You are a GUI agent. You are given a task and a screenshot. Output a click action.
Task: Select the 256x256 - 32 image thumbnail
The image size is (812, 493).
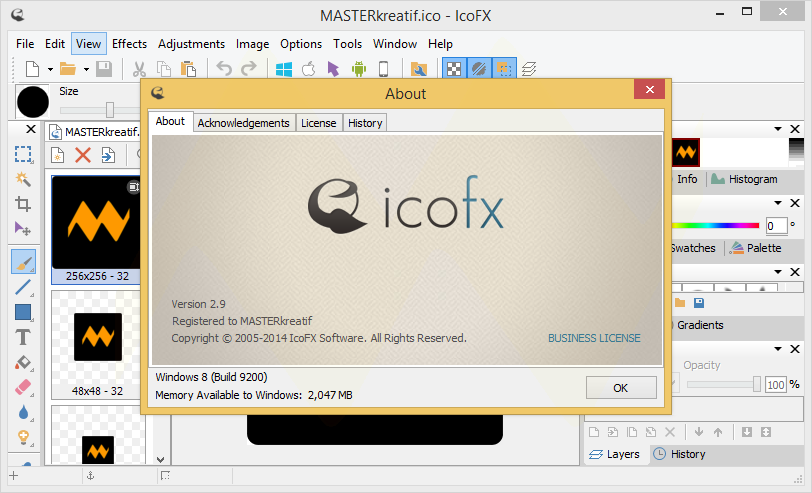pyautogui.click(x=97, y=229)
